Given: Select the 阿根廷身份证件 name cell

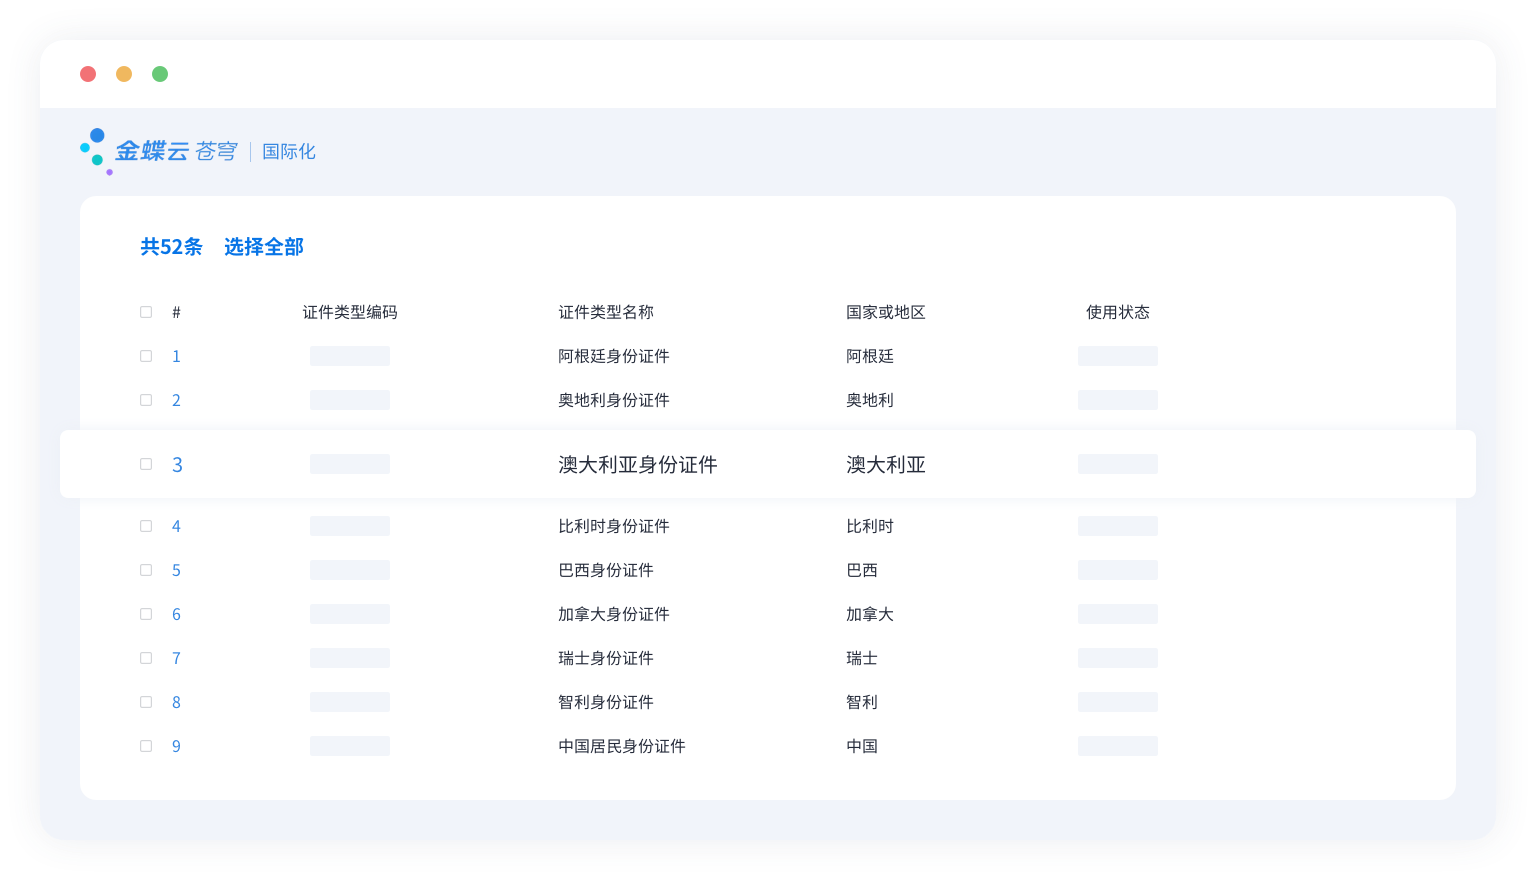Looking at the screenshot, I should 614,356.
